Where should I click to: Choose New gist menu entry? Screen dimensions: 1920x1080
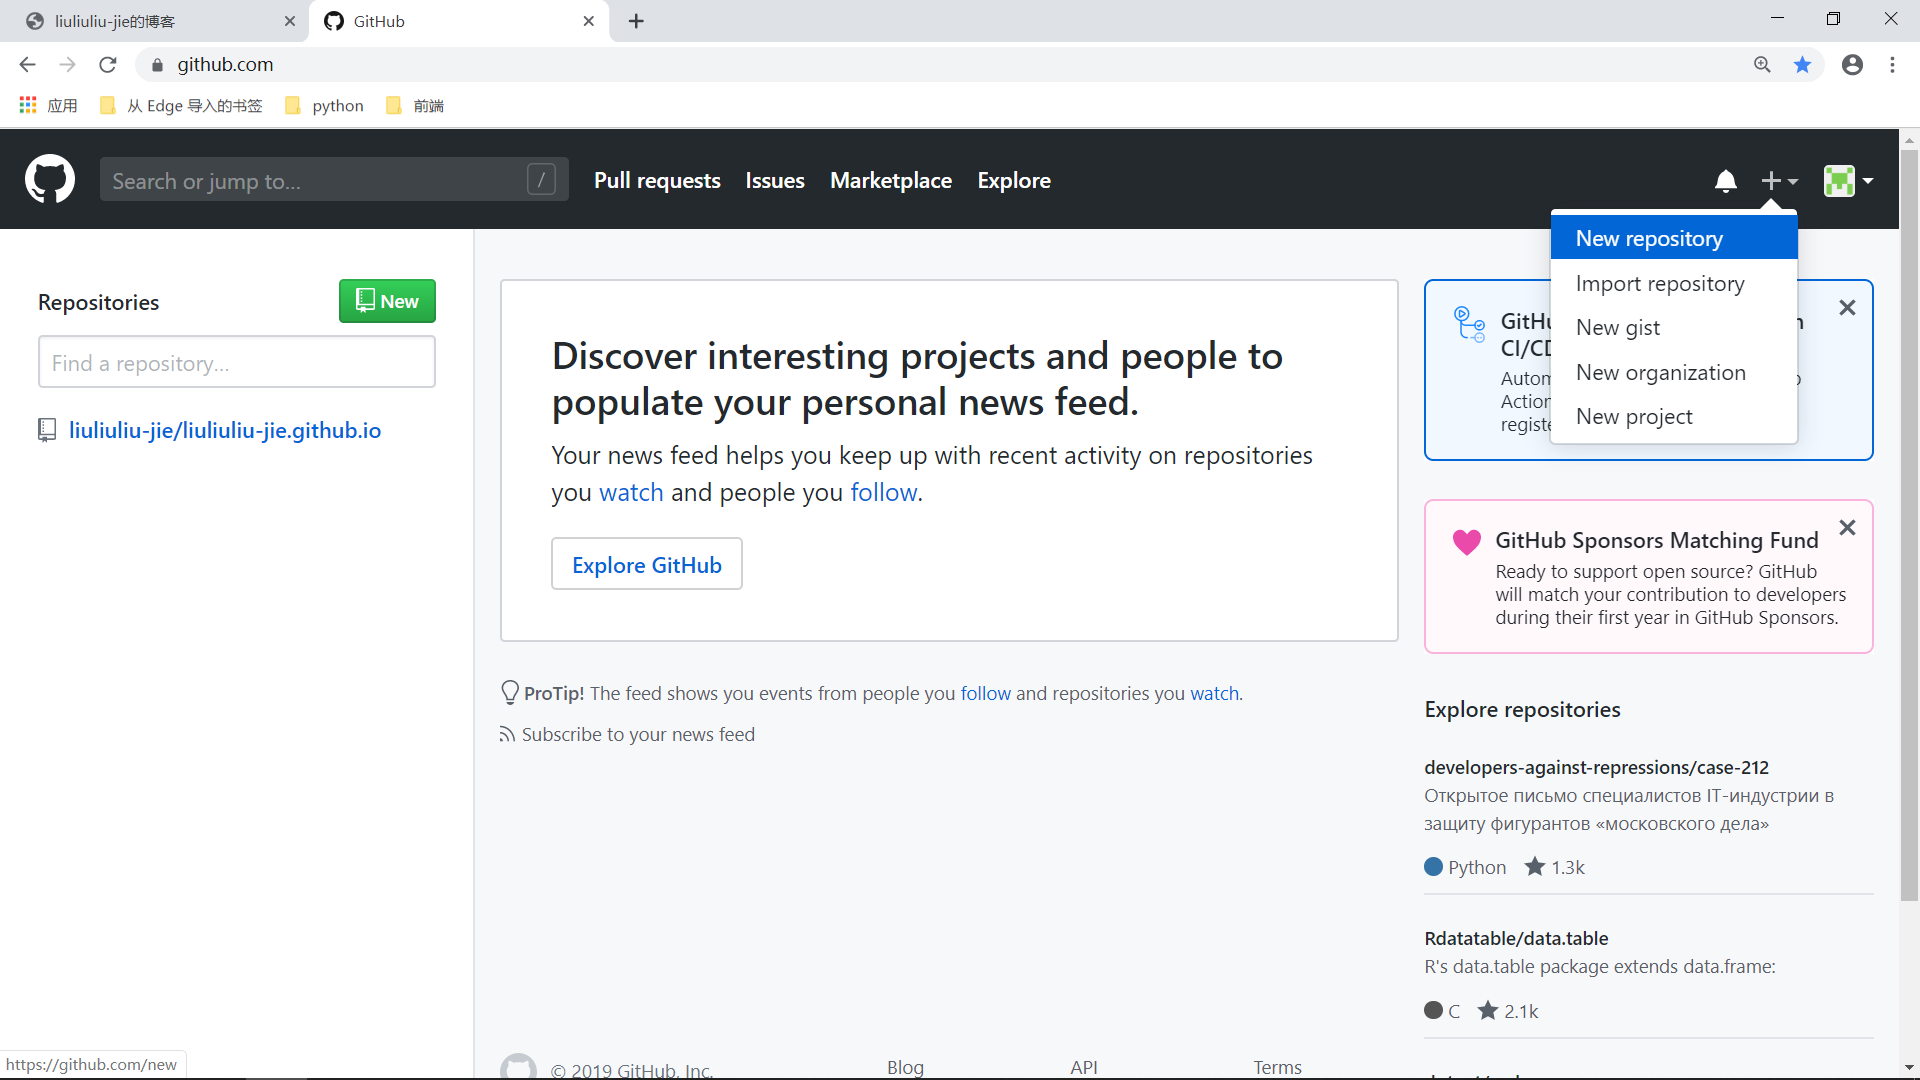pos(1617,328)
